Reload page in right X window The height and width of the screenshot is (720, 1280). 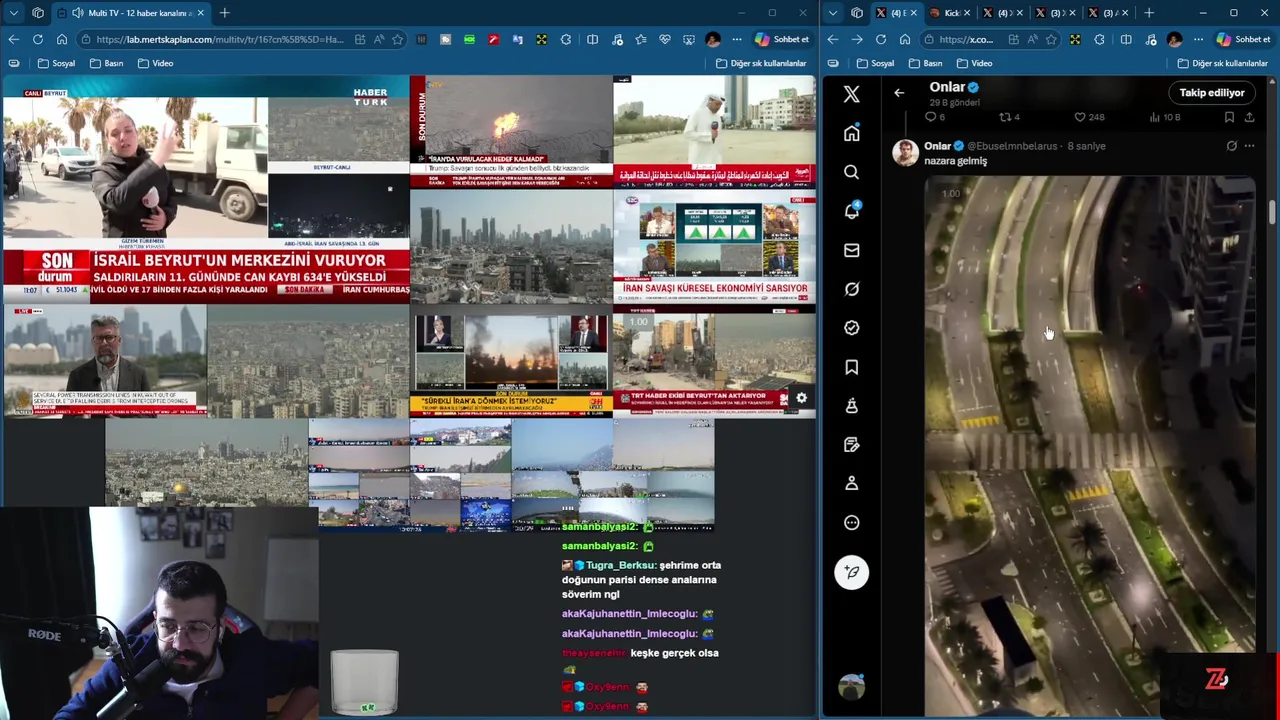point(881,39)
